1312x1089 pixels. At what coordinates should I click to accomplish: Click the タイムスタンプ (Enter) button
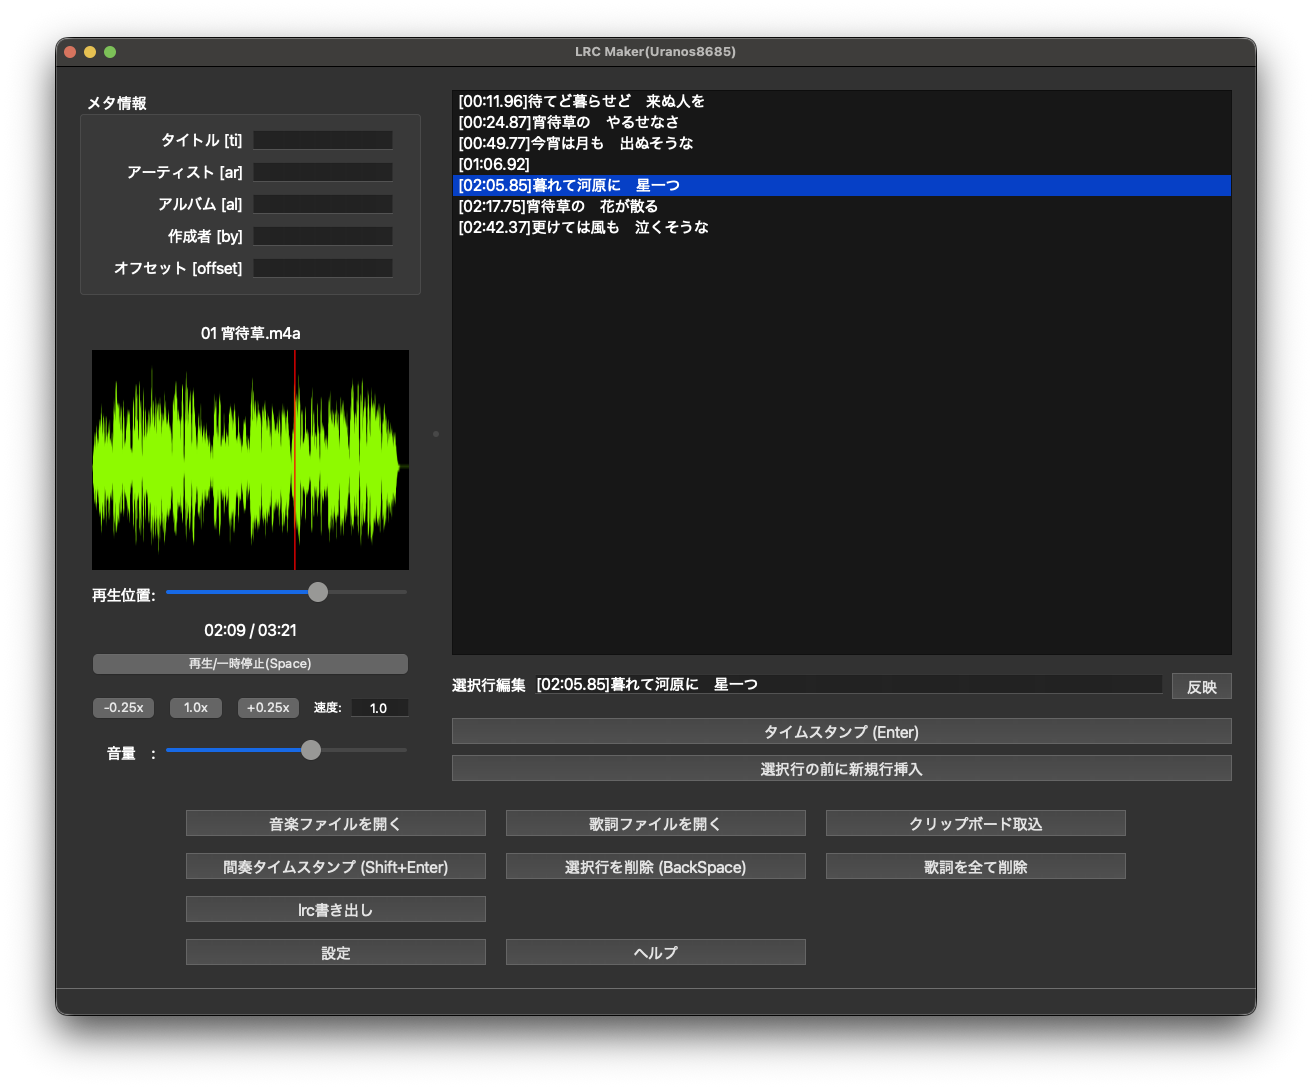tap(841, 732)
